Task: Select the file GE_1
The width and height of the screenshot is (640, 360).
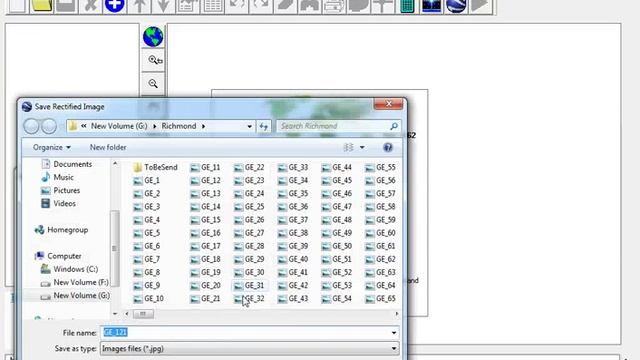Action: [x=147, y=180]
